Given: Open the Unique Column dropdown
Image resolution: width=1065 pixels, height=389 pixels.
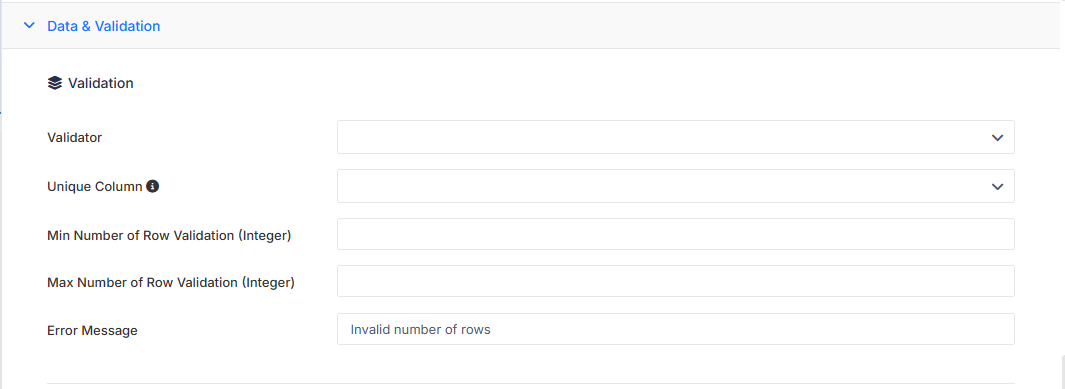Looking at the screenshot, I should (676, 186).
